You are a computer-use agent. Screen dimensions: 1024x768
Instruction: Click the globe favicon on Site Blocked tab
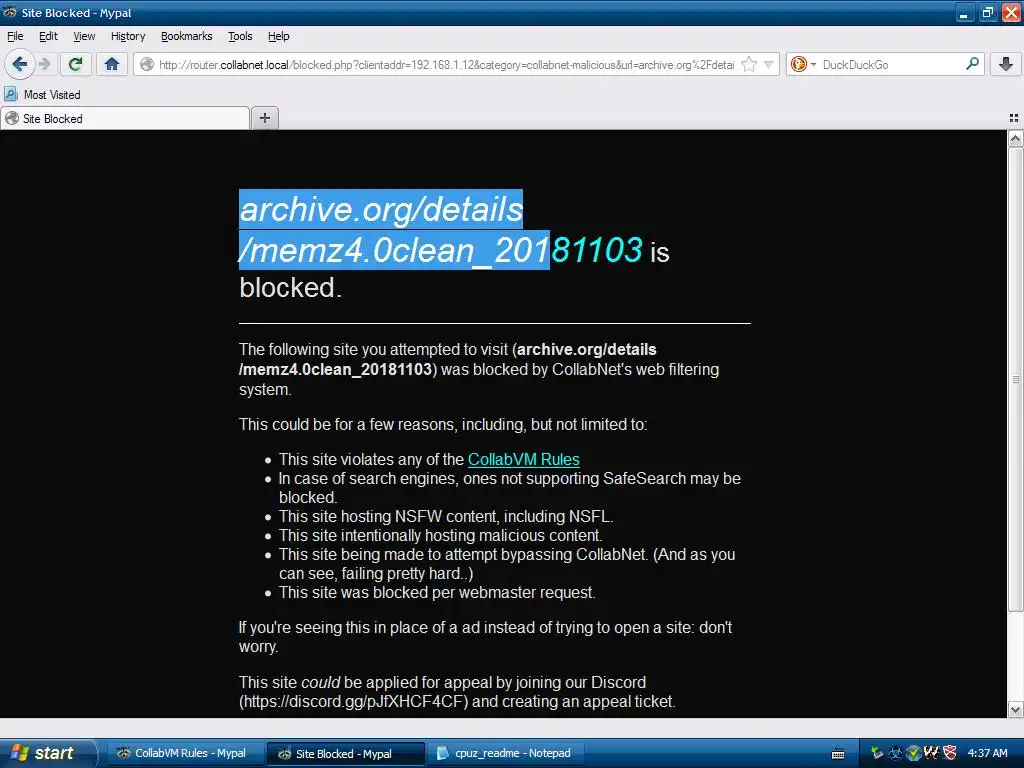[x=12, y=118]
